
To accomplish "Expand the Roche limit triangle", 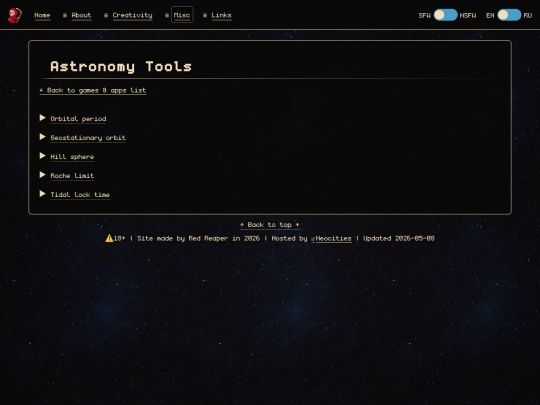I will [x=42, y=175].
